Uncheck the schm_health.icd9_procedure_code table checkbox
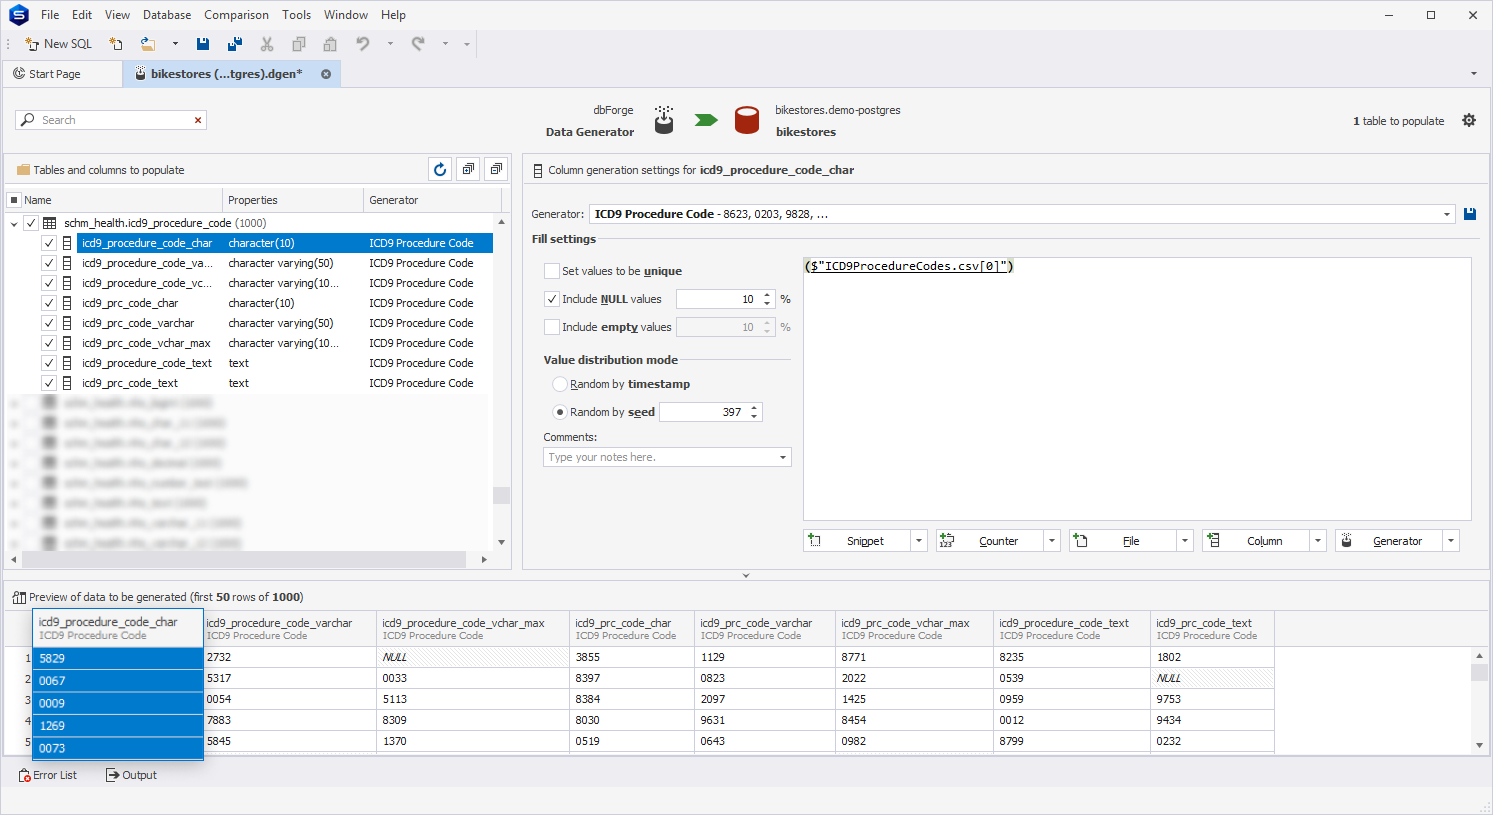The height and width of the screenshot is (815, 1493). [31, 223]
